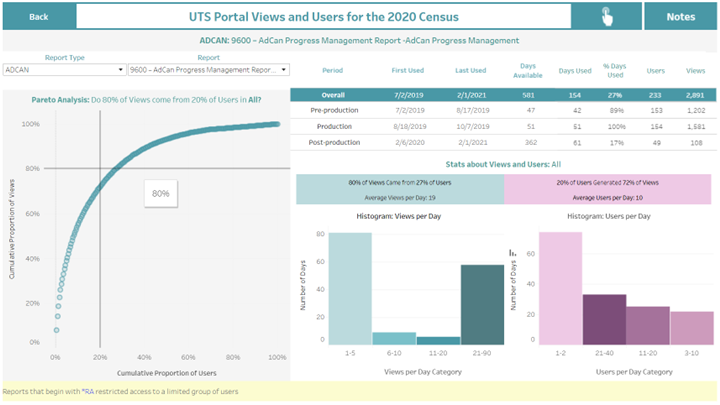Click the 6-10 bar in Views per Day histogram
The height and width of the screenshot is (405, 720).
394,338
